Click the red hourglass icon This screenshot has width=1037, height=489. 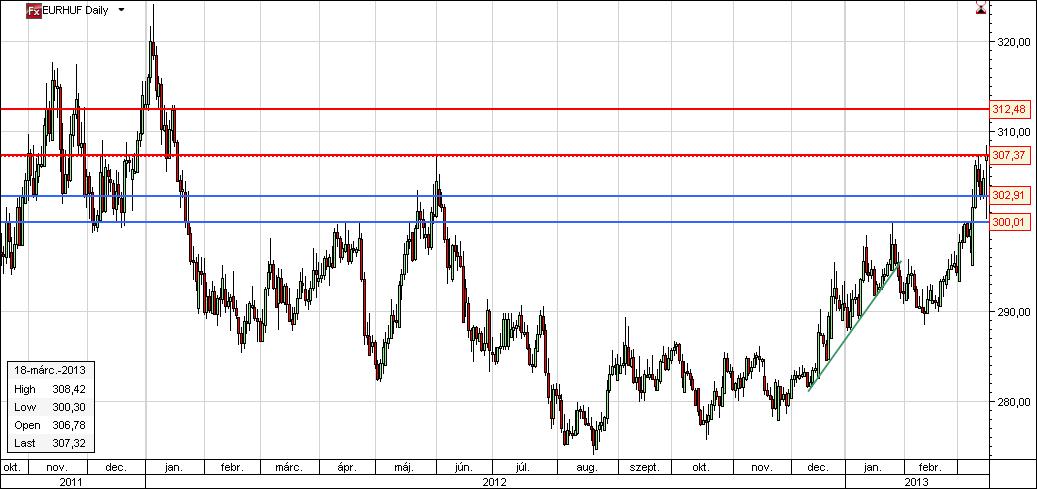(x=981, y=7)
